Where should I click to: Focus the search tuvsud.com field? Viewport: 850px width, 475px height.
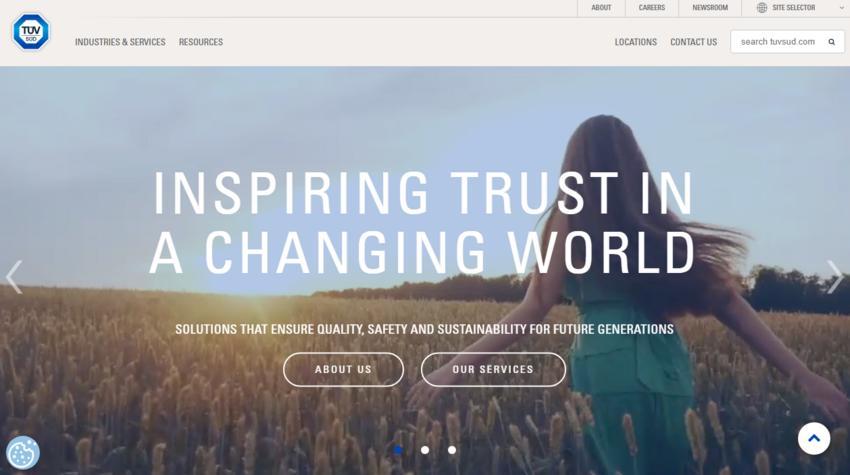[778, 42]
